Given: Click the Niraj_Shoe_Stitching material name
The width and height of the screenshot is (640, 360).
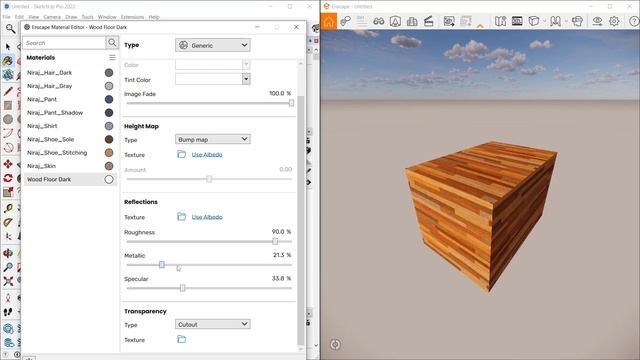Looking at the screenshot, I should click(57, 153).
